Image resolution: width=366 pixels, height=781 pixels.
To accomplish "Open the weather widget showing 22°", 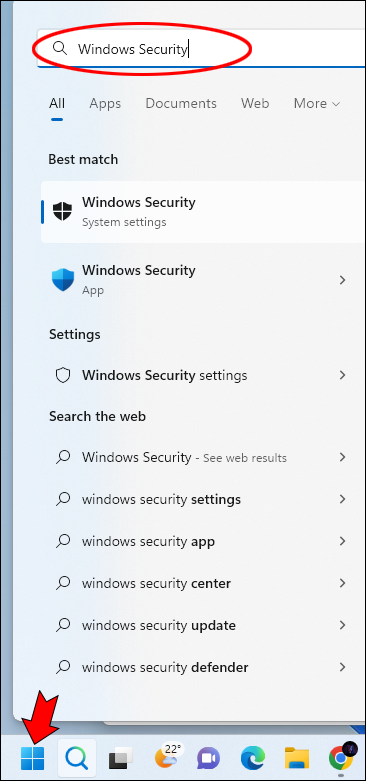I will point(166,757).
